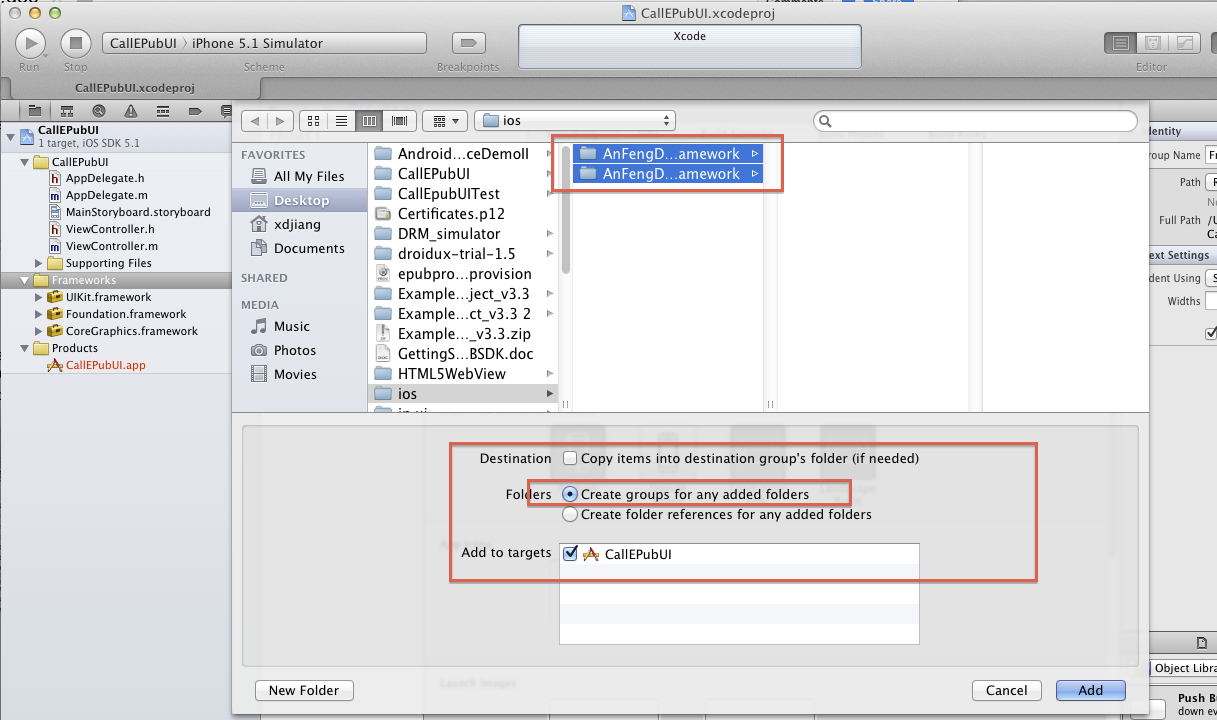Select Movies under Media
Image resolution: width=1217 pixels, height=720 pixels.
pos(284,374)
